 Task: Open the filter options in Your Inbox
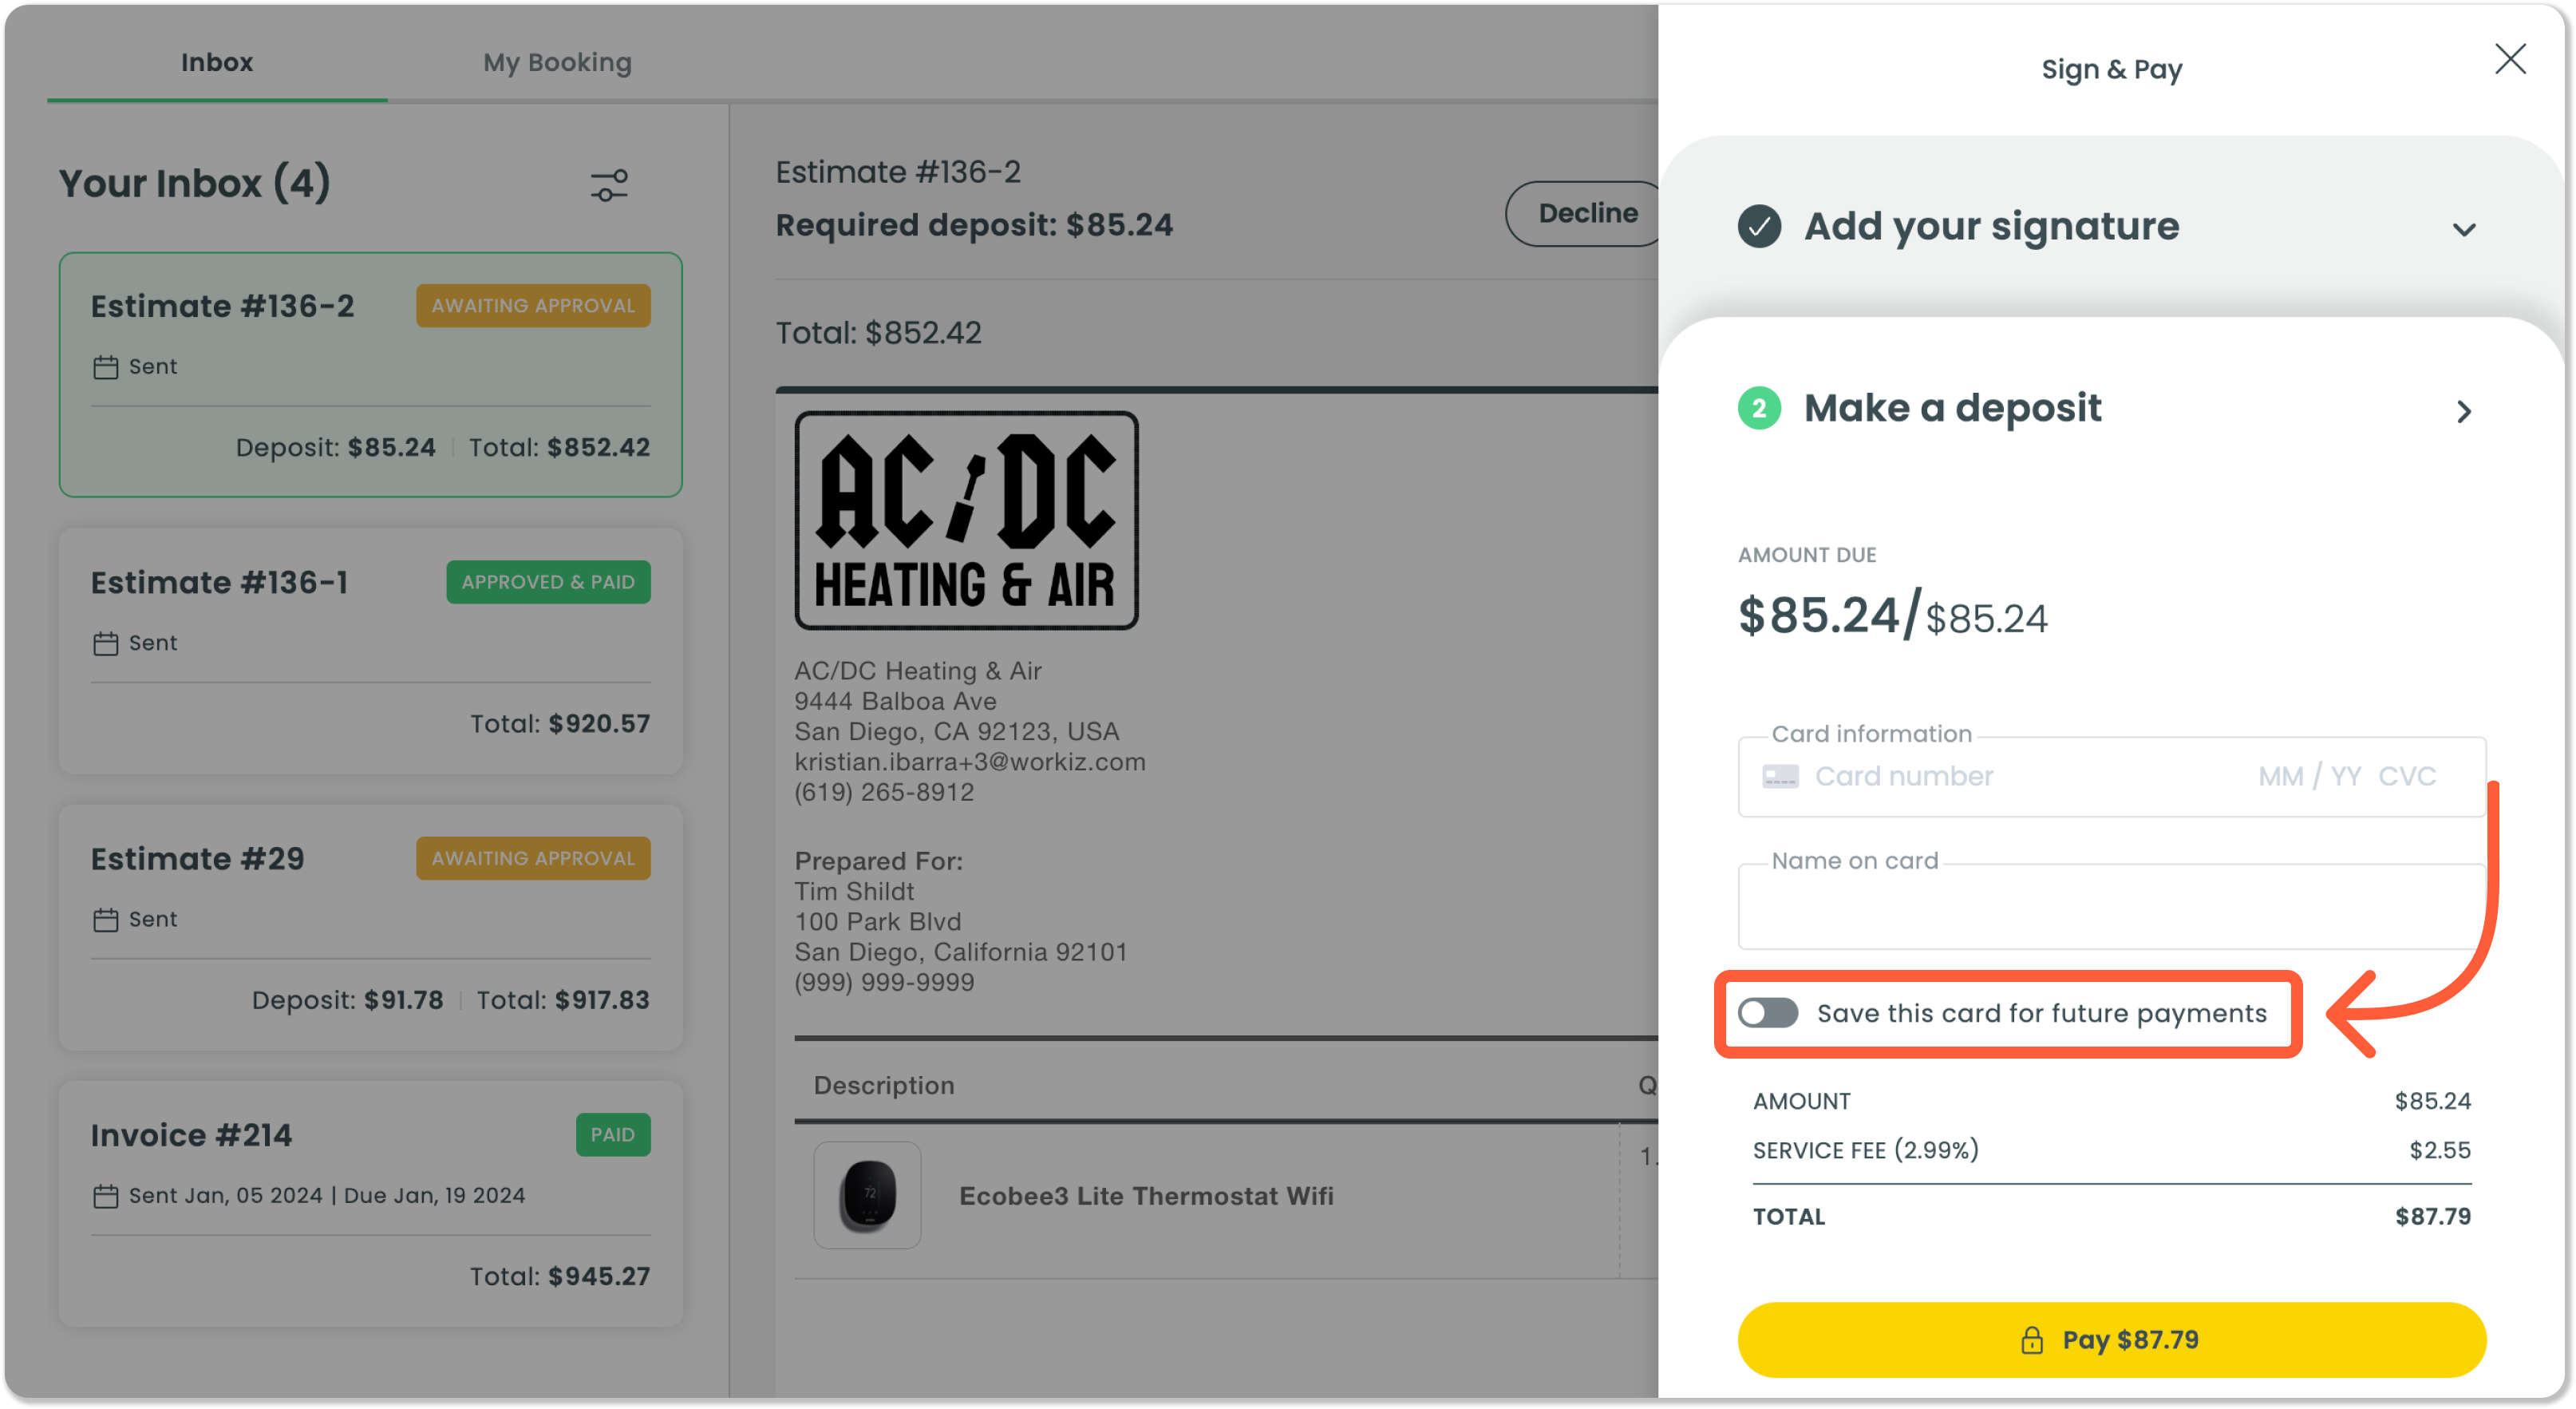(608, 185)
